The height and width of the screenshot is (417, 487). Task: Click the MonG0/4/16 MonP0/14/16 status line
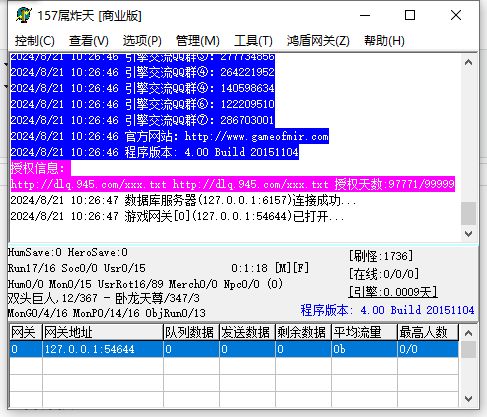click(107, 313)
